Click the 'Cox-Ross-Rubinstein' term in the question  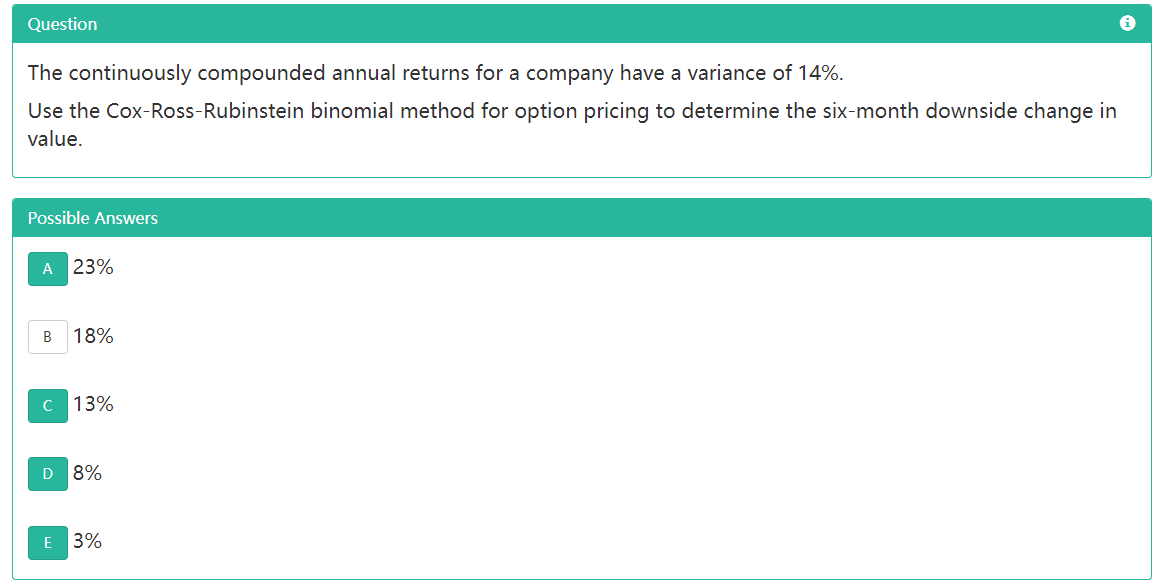pos(205,111)
